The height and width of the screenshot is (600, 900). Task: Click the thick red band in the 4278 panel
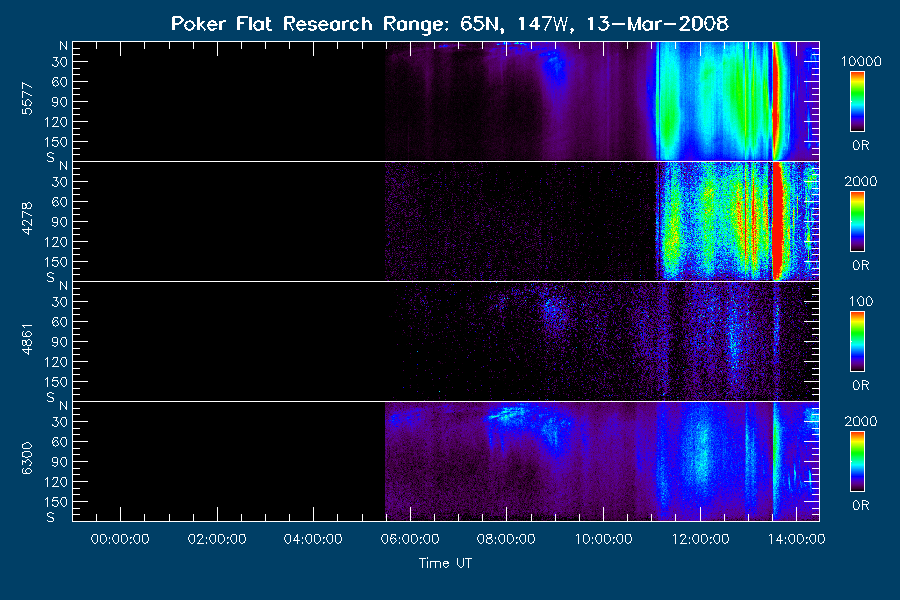click(777, 221)
